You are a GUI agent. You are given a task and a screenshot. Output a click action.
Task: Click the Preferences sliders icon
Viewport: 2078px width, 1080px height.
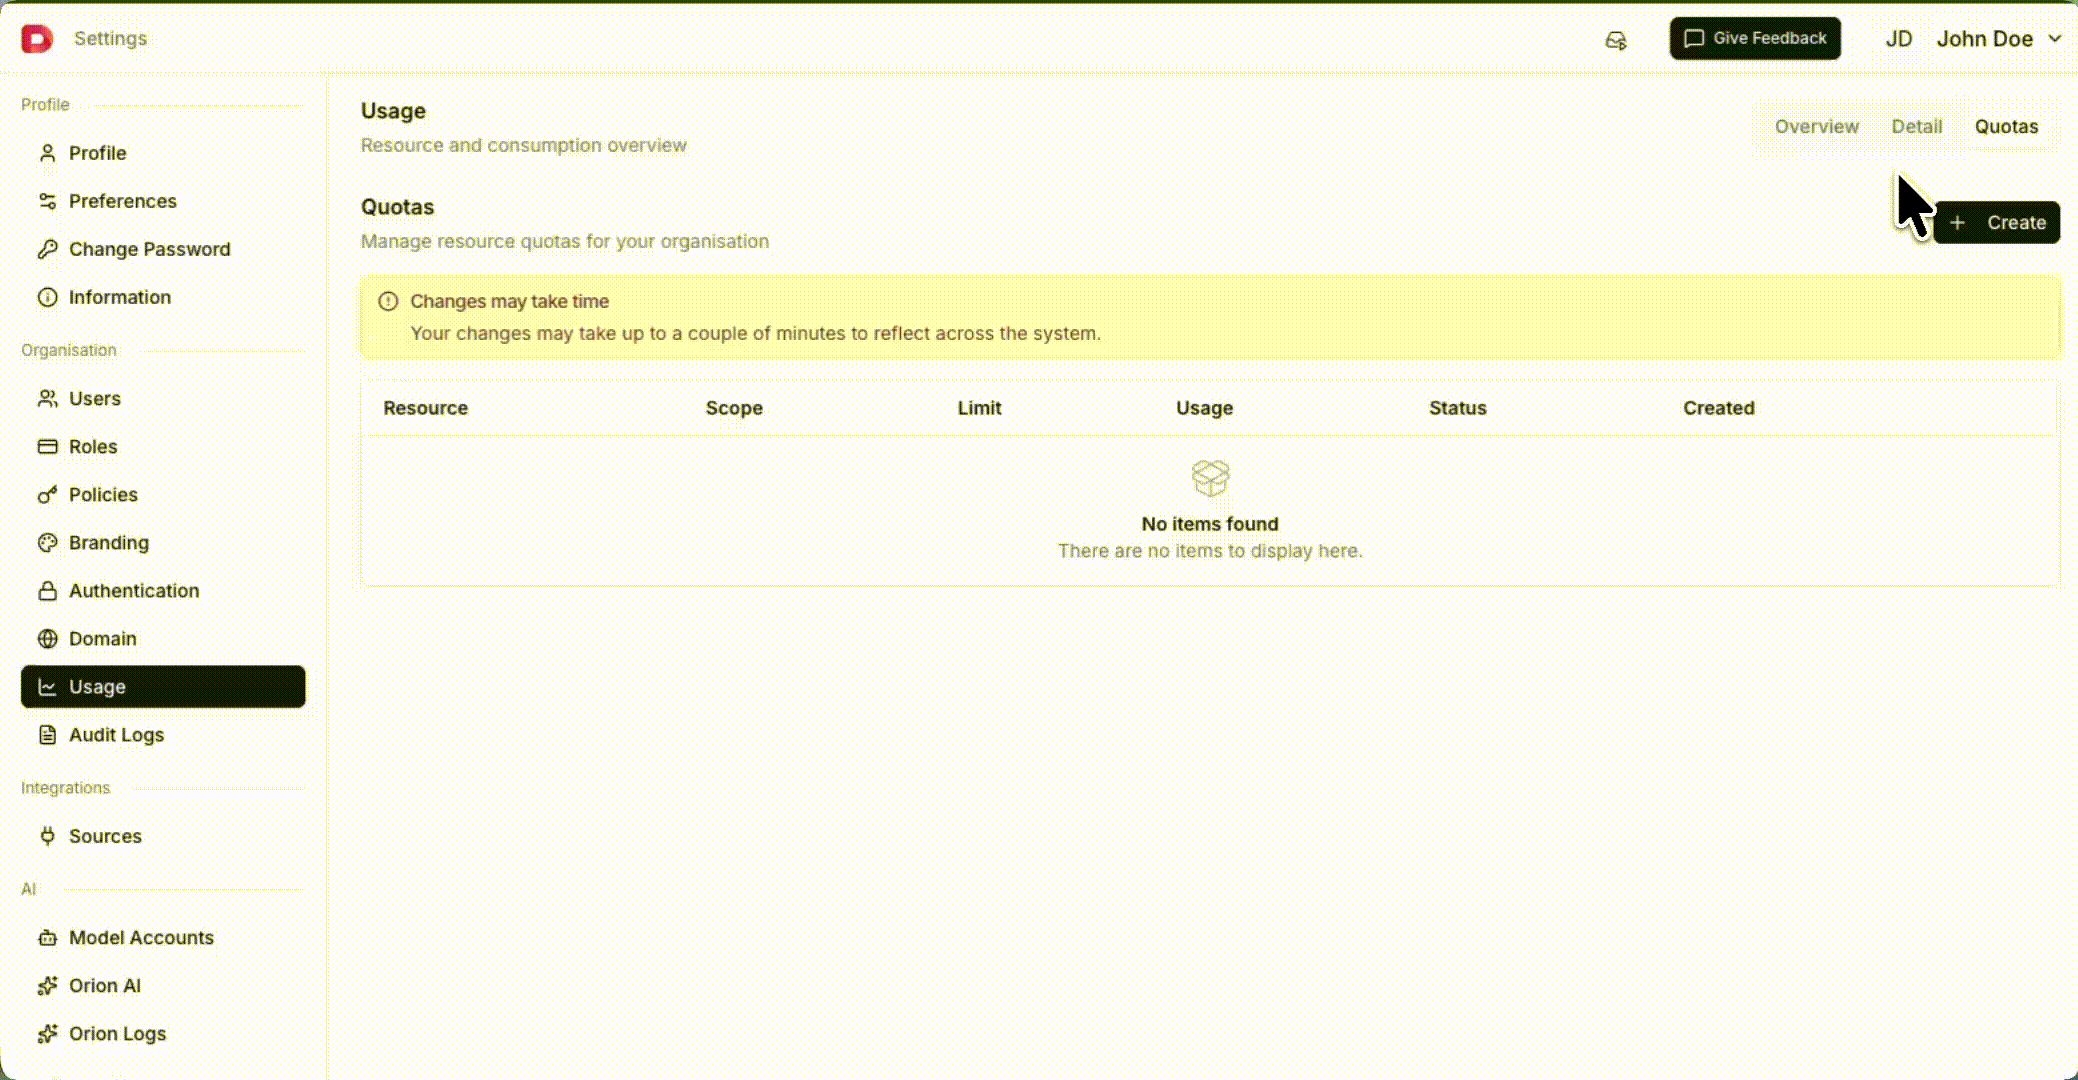point(47,201)
